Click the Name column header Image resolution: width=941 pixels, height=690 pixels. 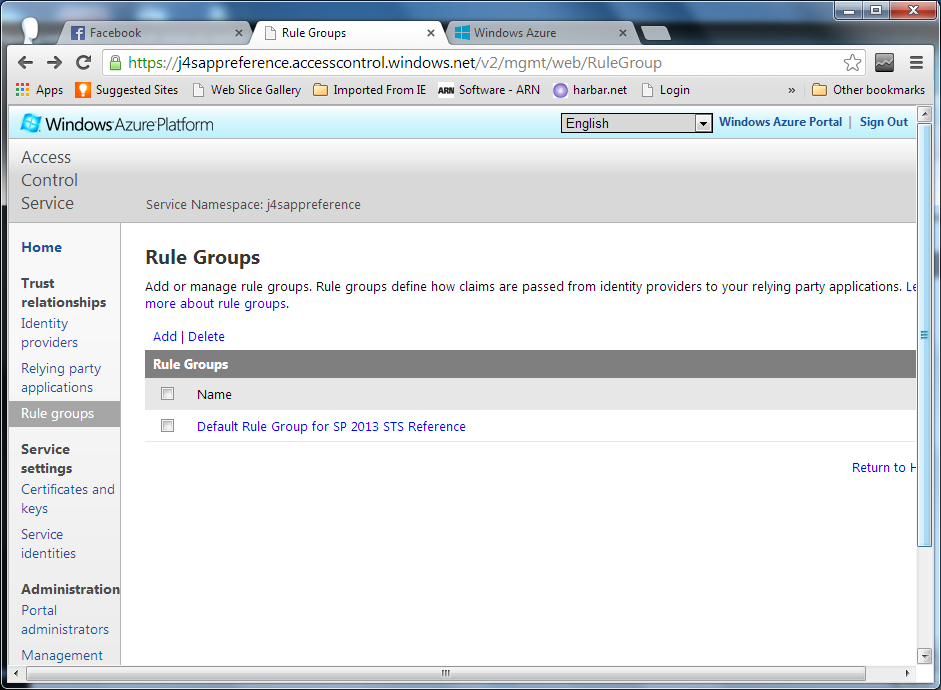click(x=214, y=394)
